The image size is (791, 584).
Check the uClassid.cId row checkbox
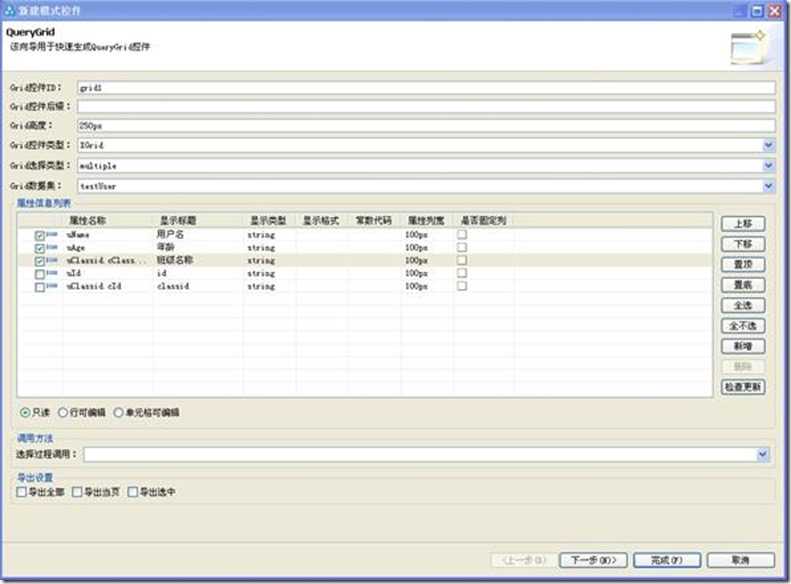coord(40,287)
